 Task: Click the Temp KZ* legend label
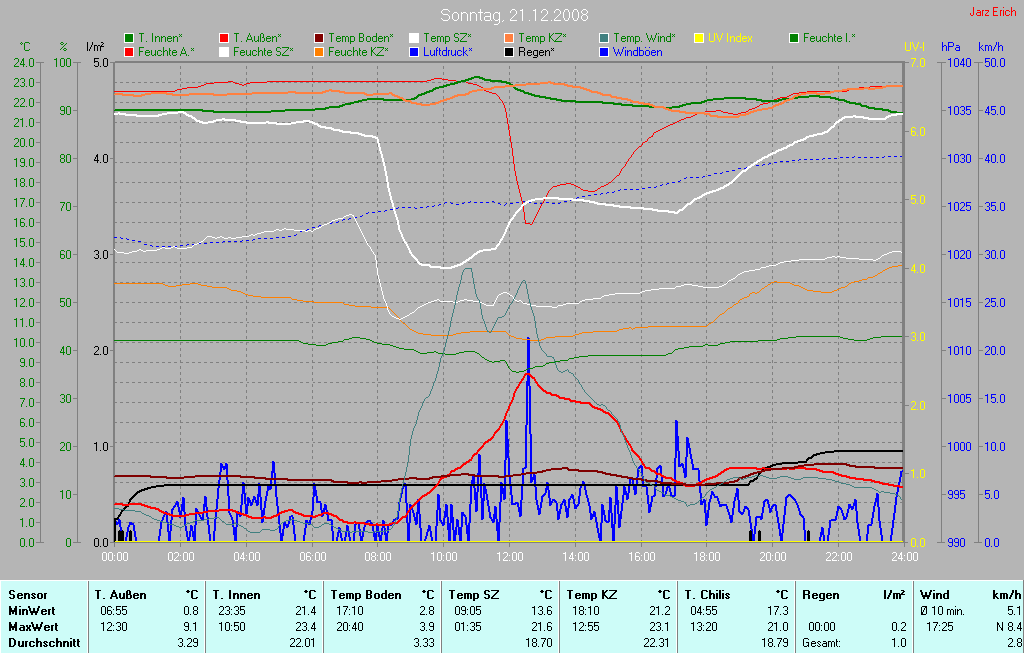point(543,38)
